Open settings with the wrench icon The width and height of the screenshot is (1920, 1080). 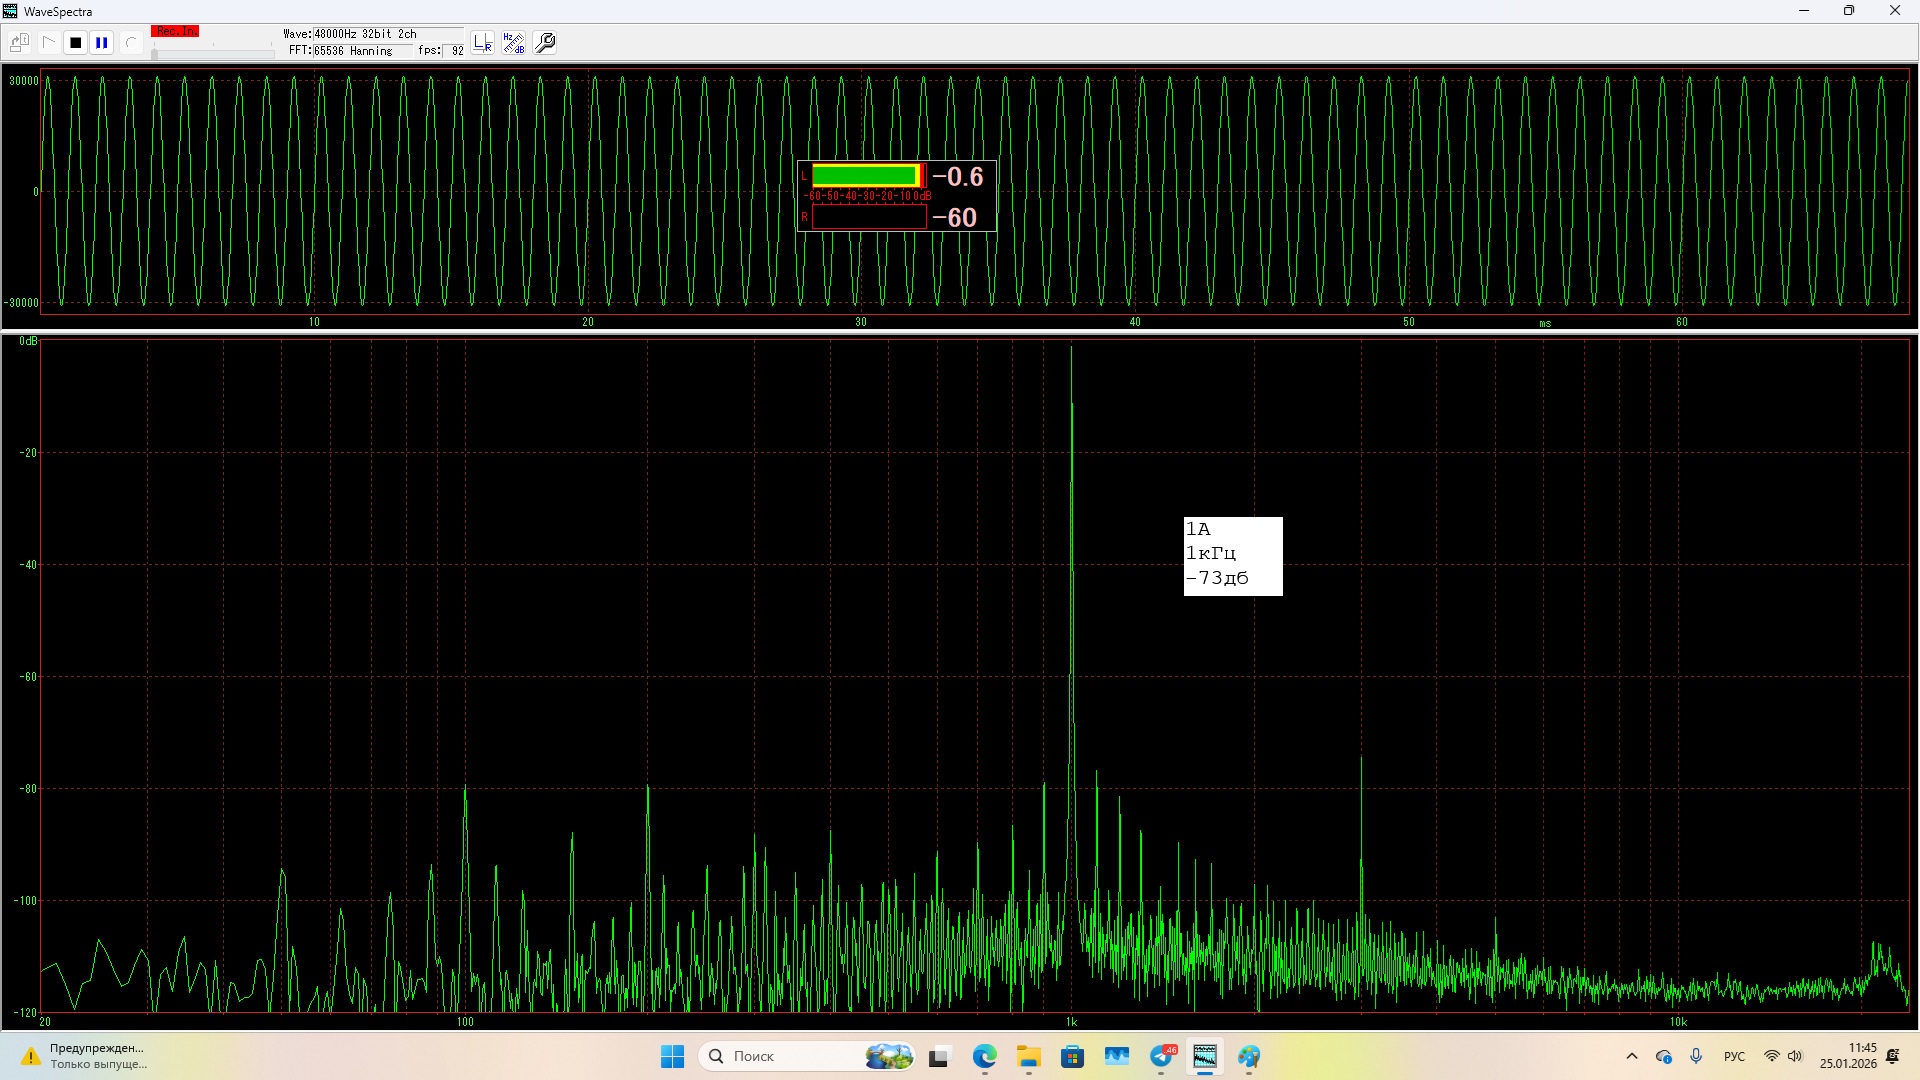(545, 43)
